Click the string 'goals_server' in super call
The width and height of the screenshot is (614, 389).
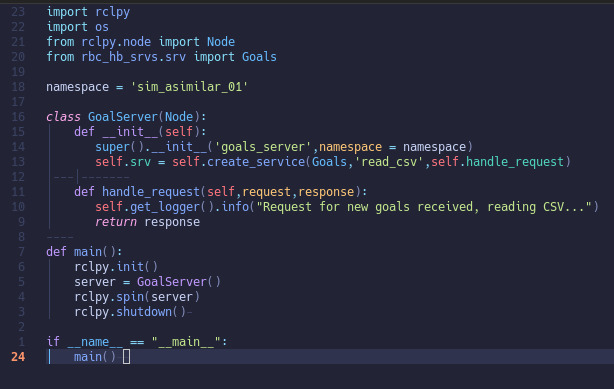[263, 147]
